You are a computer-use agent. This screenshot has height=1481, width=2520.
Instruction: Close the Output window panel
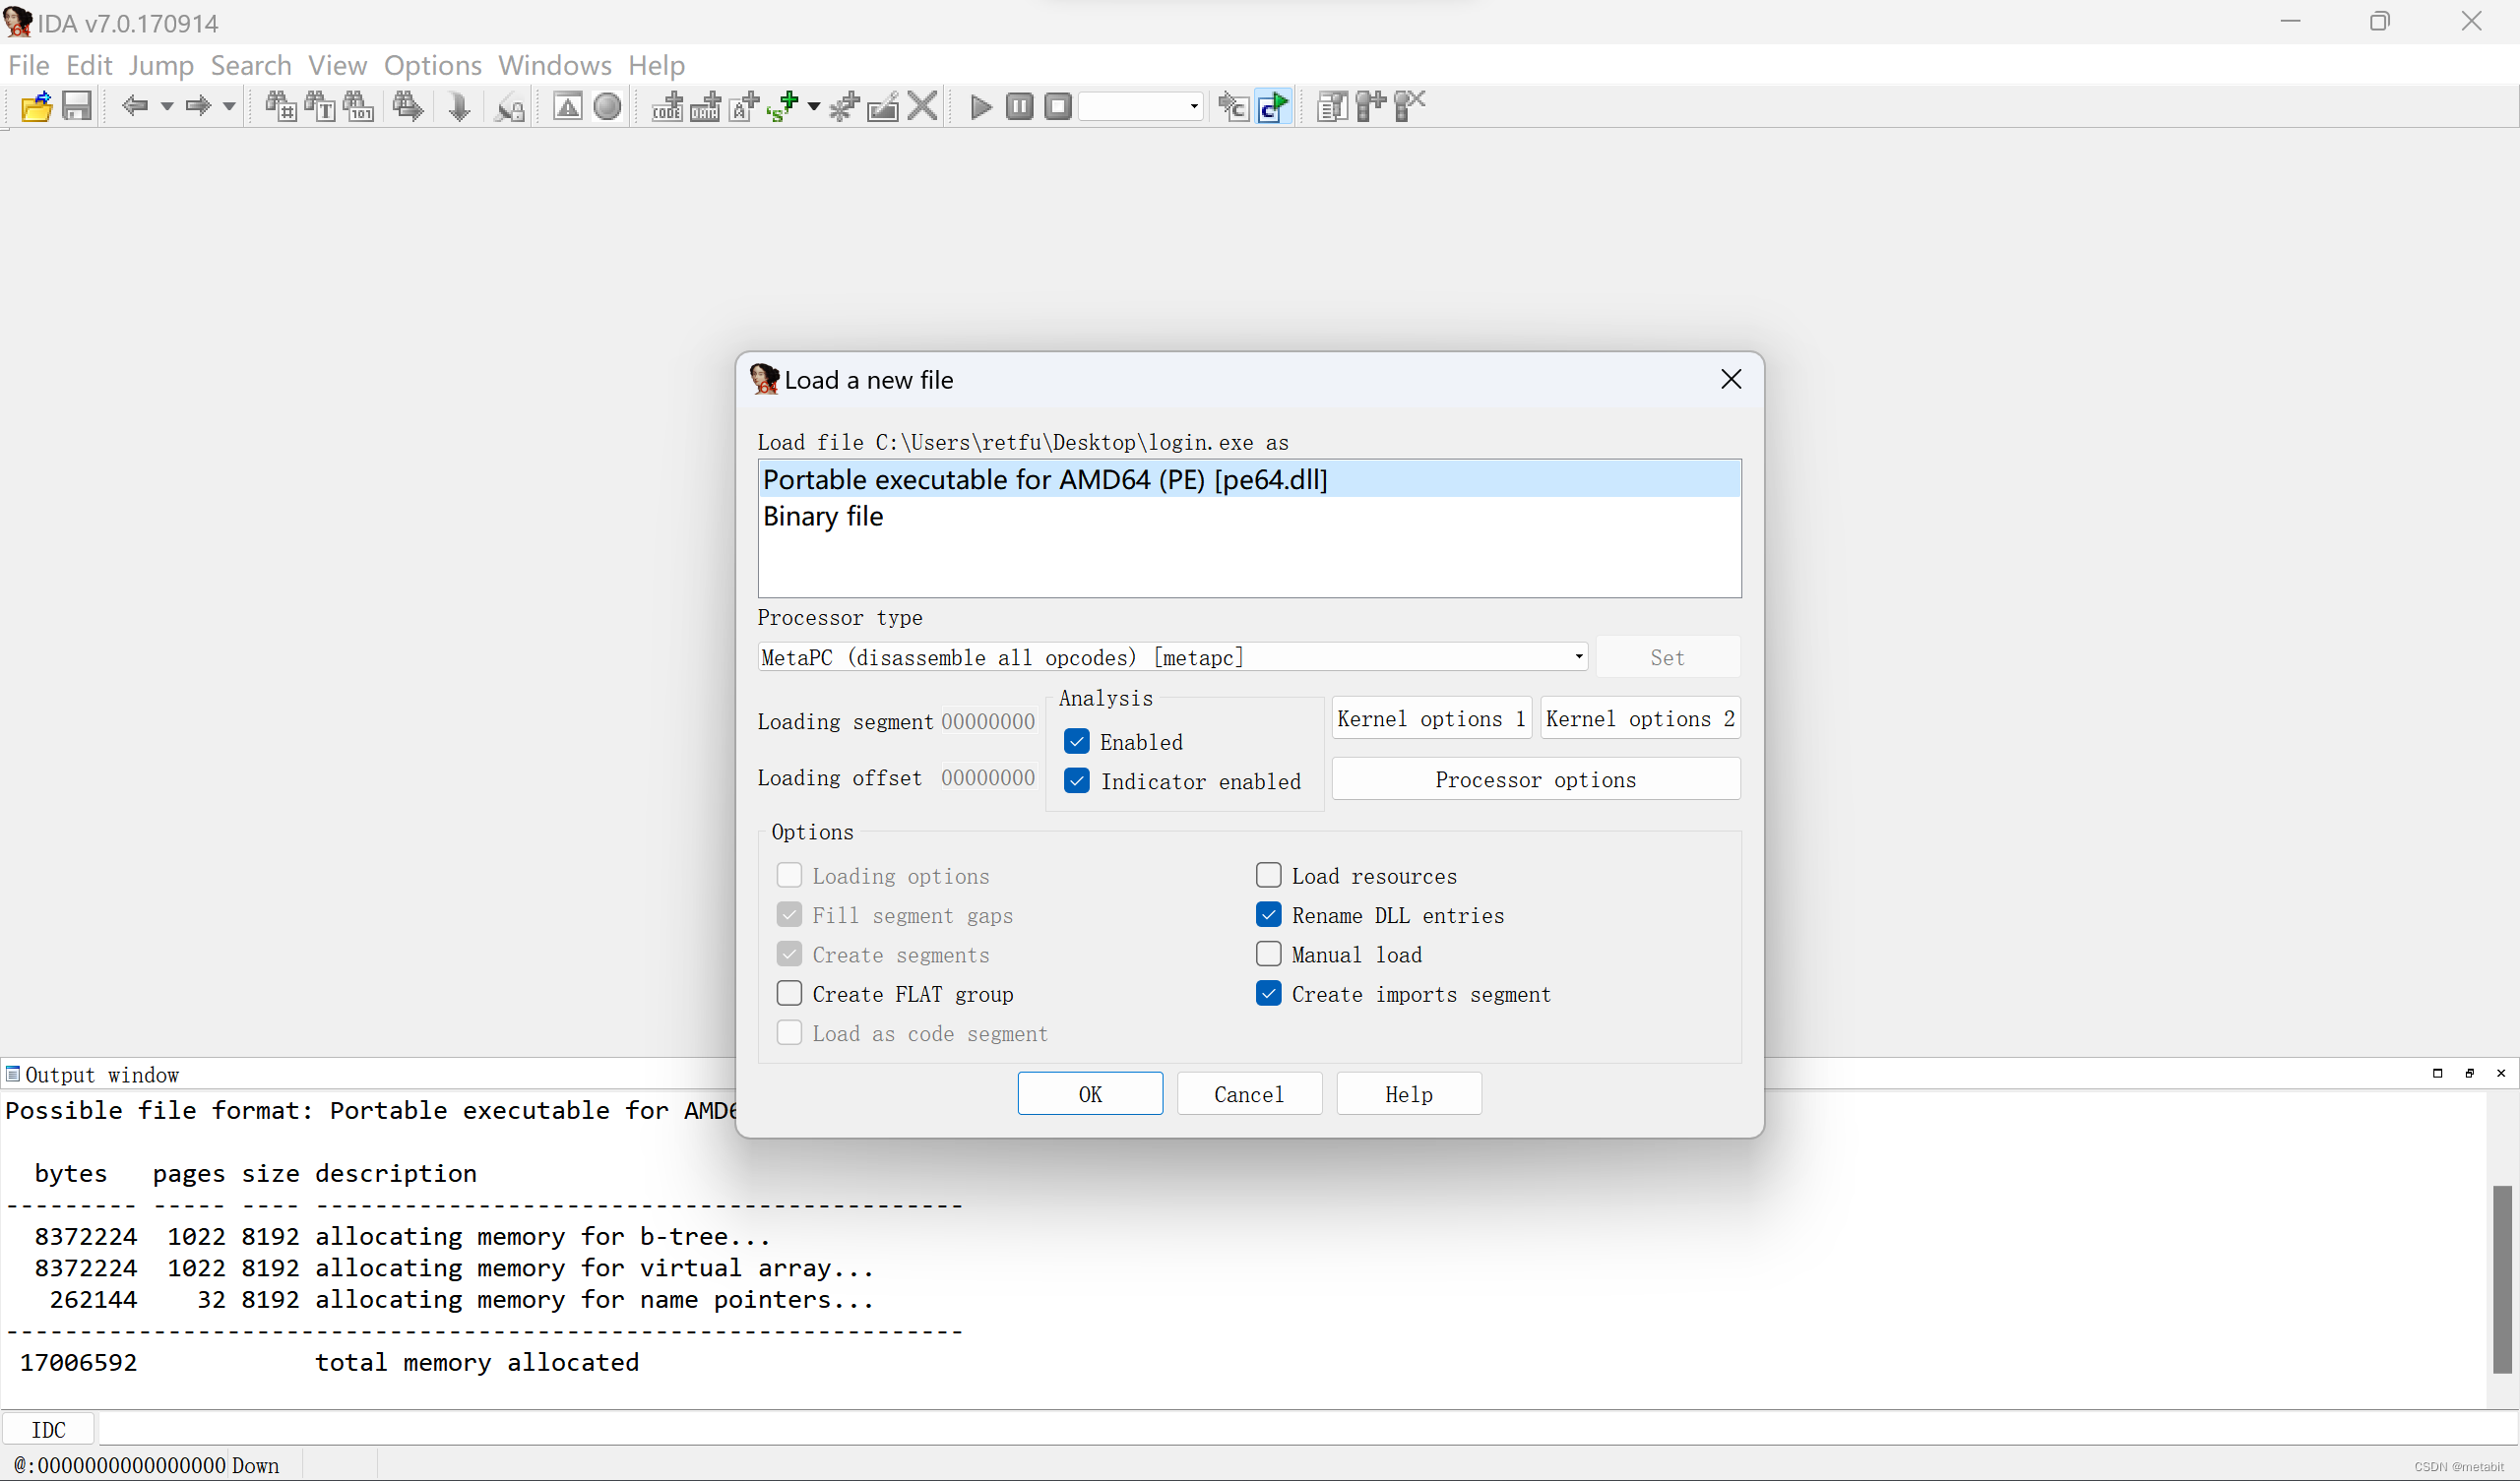pos(2501,1073)
